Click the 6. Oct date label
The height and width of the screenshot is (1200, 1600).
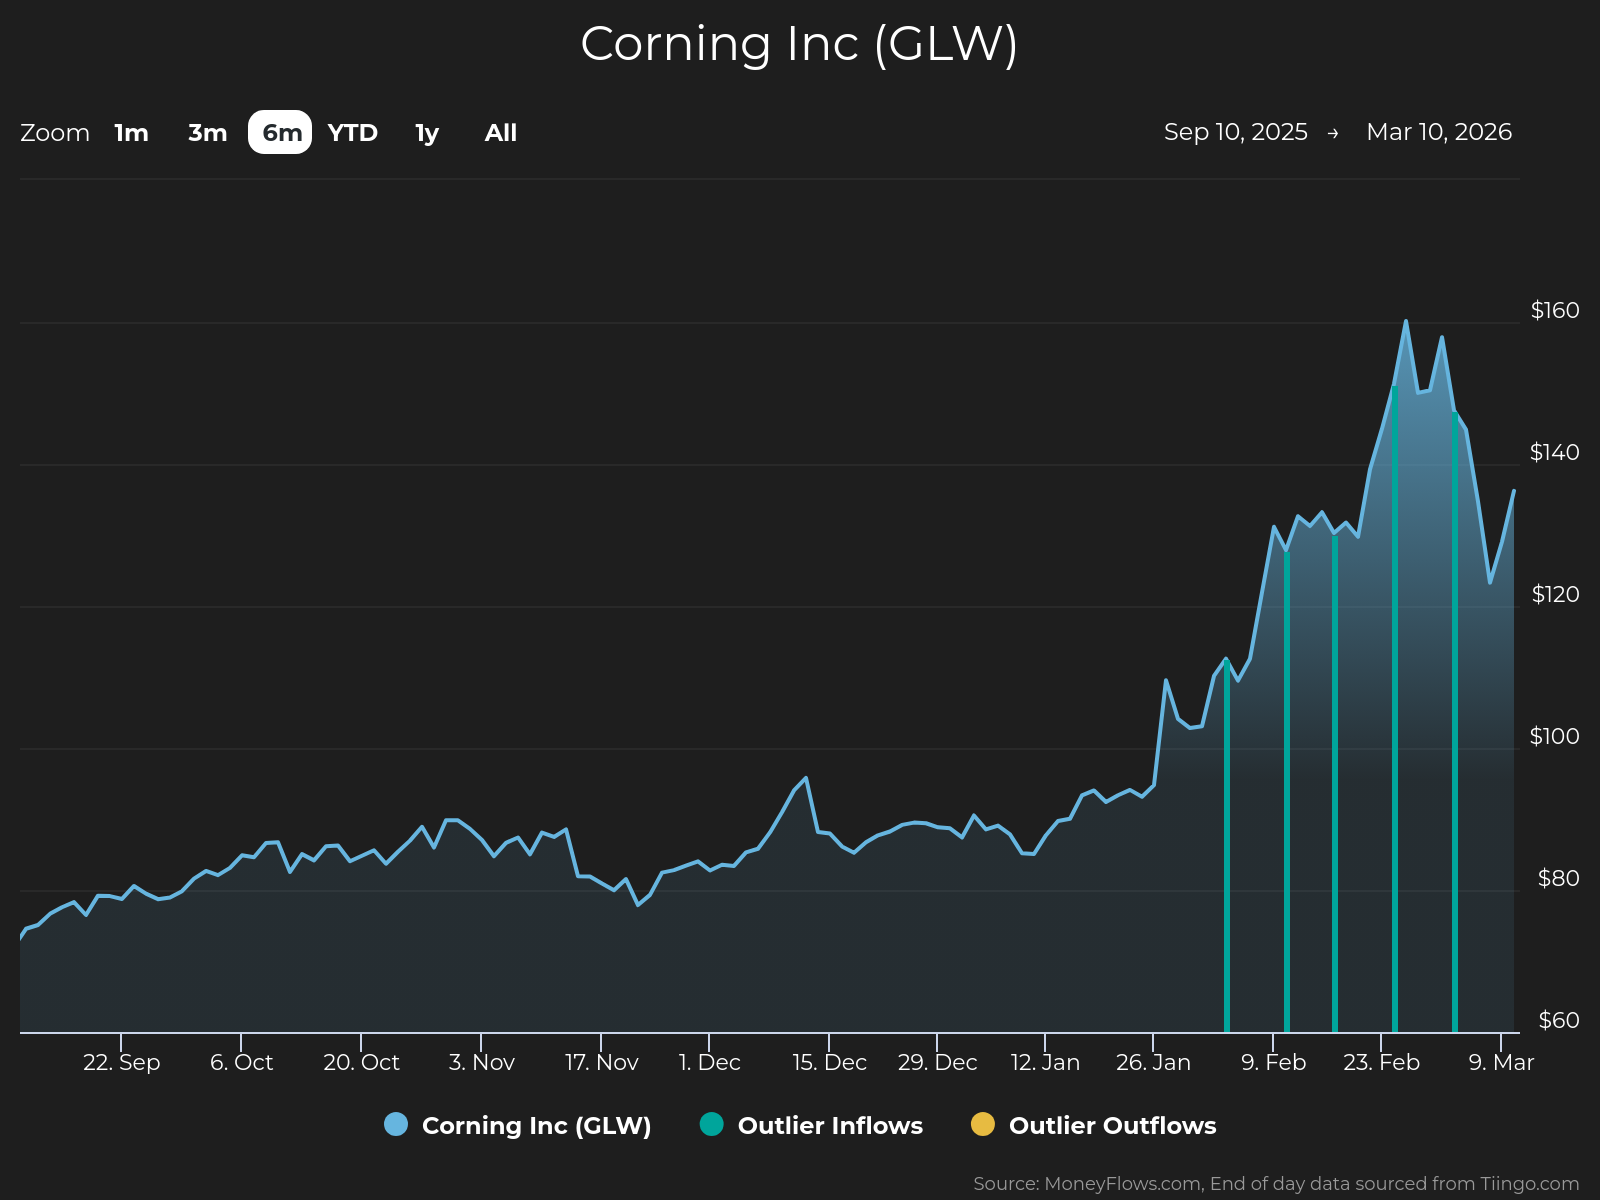[241, 1062]
